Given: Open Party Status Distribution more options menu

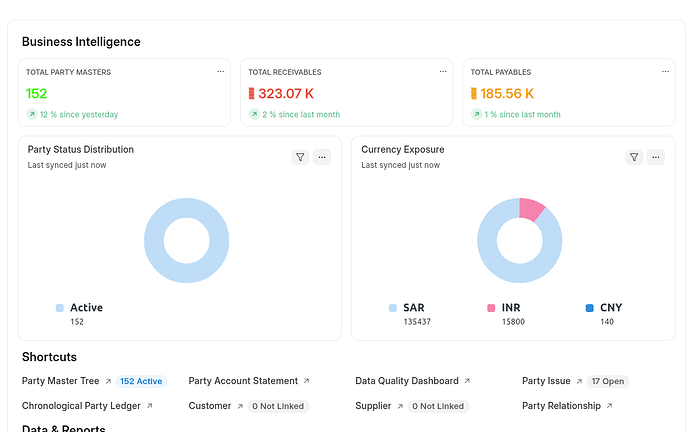Looking at the screenshot, I should click(x=321, y=157).
